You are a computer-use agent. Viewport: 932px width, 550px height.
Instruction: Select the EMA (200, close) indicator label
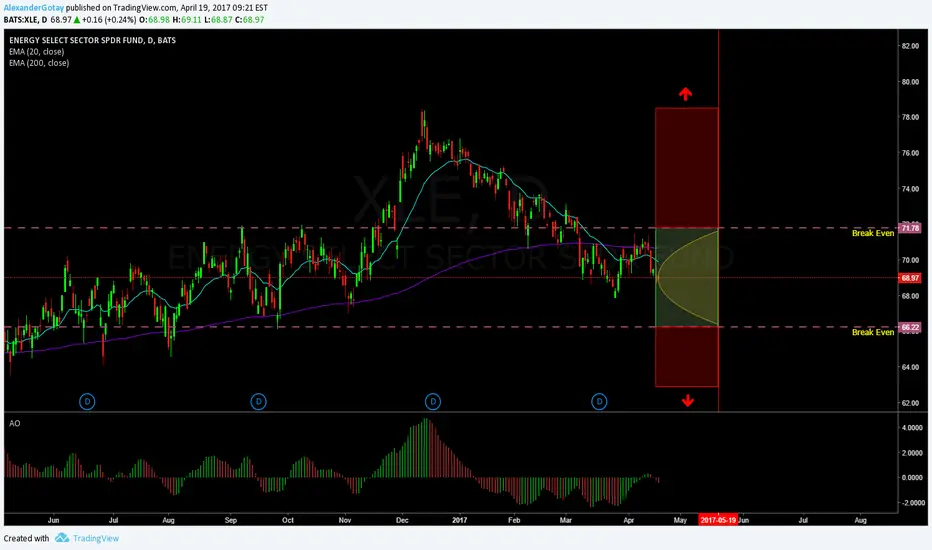click(x=39, y=63)
